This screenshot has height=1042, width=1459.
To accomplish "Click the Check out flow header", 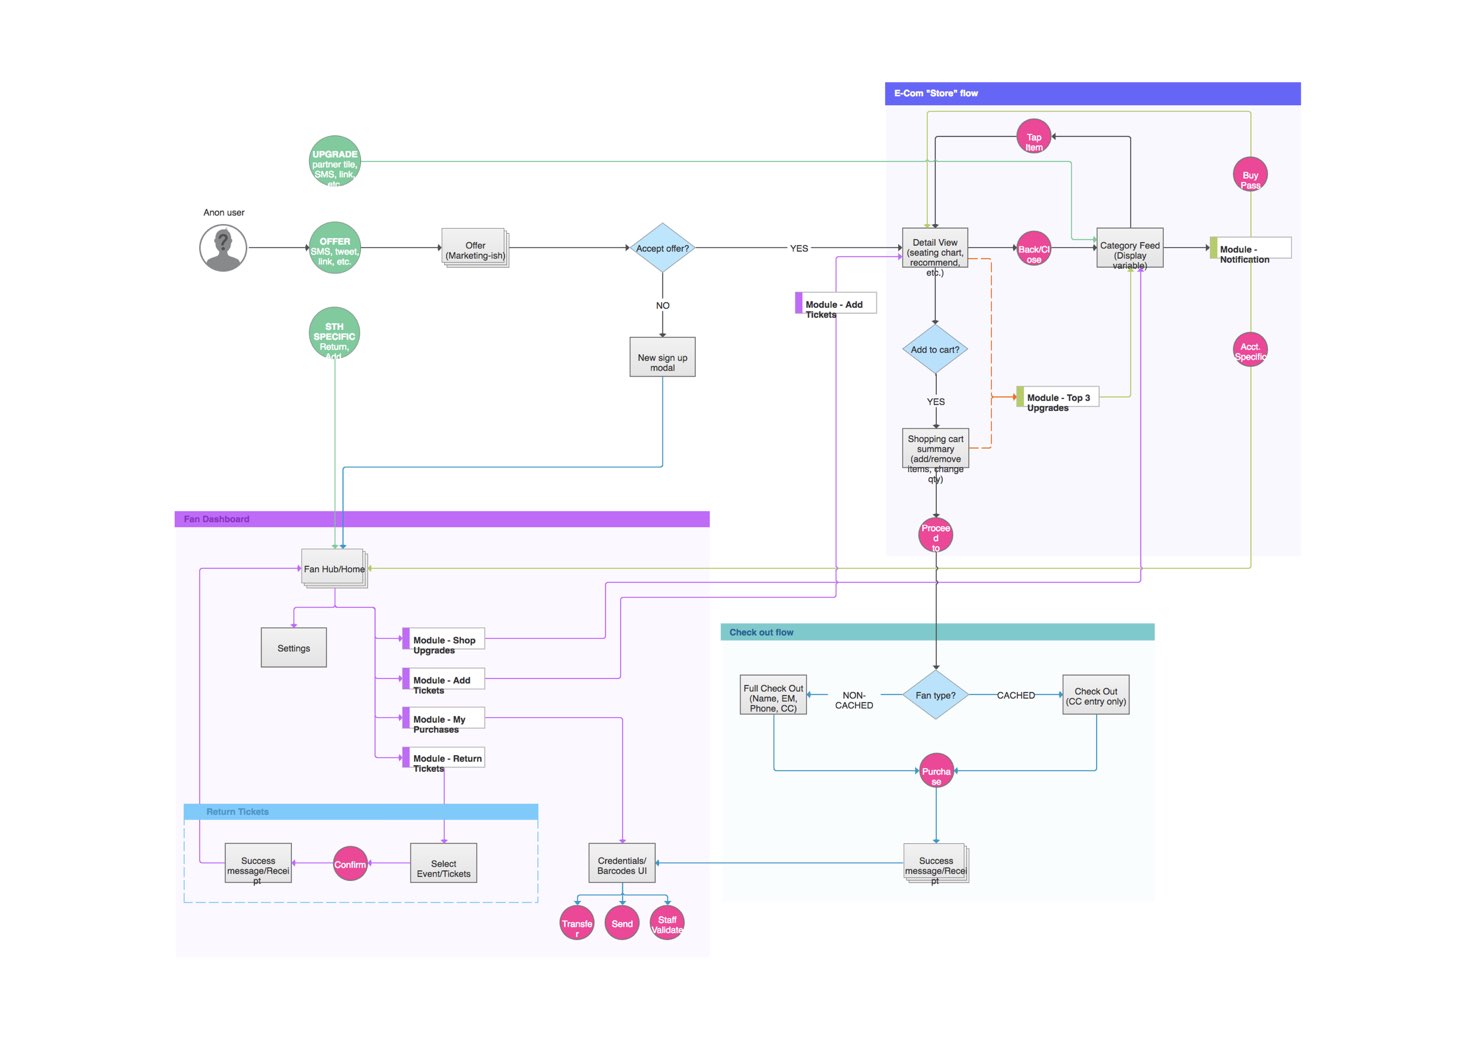I will (937, 632).
